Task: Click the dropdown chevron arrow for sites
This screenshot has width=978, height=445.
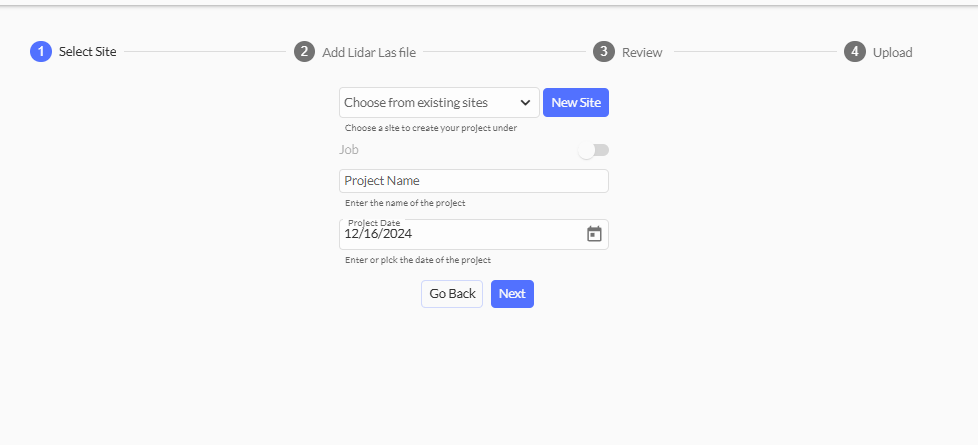Action: pyautogui.click(x=525, y=103)
